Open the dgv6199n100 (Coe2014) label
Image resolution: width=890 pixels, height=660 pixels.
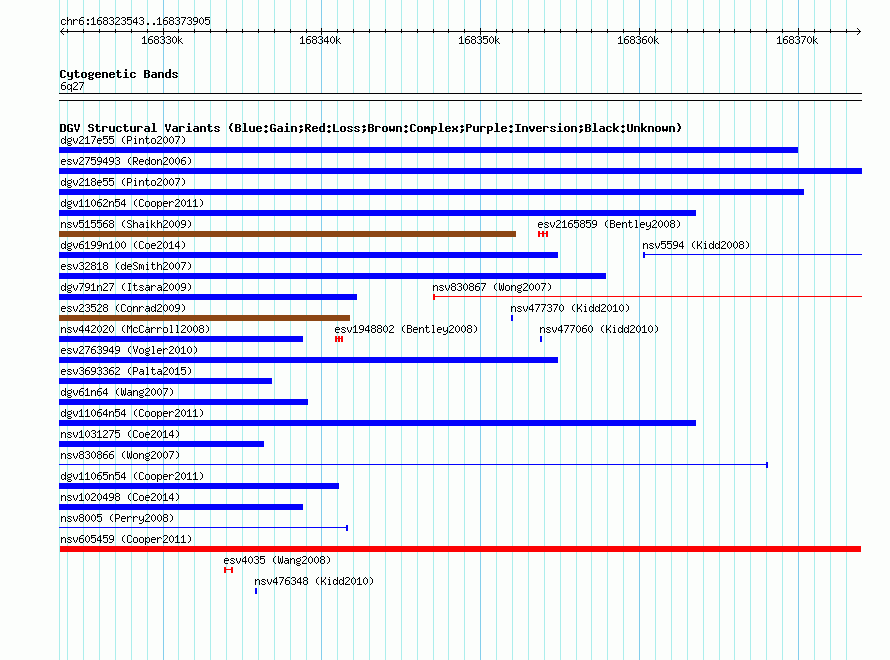pyautogui.click(x=123, y=245)
